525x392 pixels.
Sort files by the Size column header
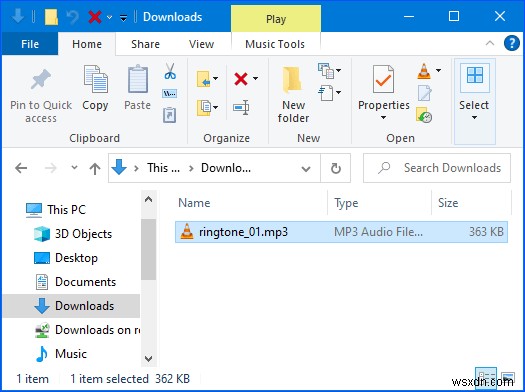pyautogui.click(x=448, y=203)
